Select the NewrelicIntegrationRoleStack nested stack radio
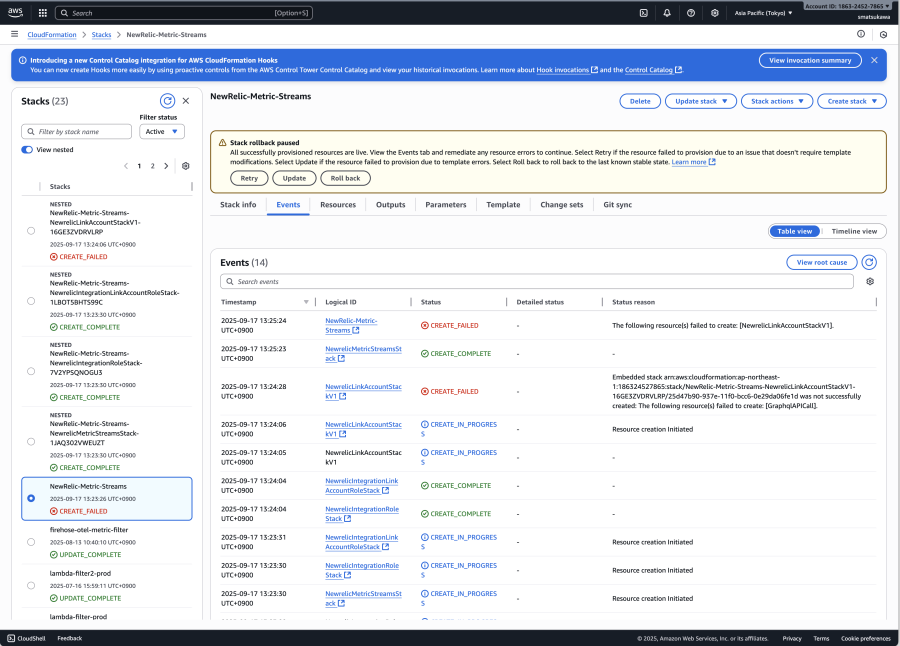The width and height of the screenshot is (900, 646). pos(31,372)
